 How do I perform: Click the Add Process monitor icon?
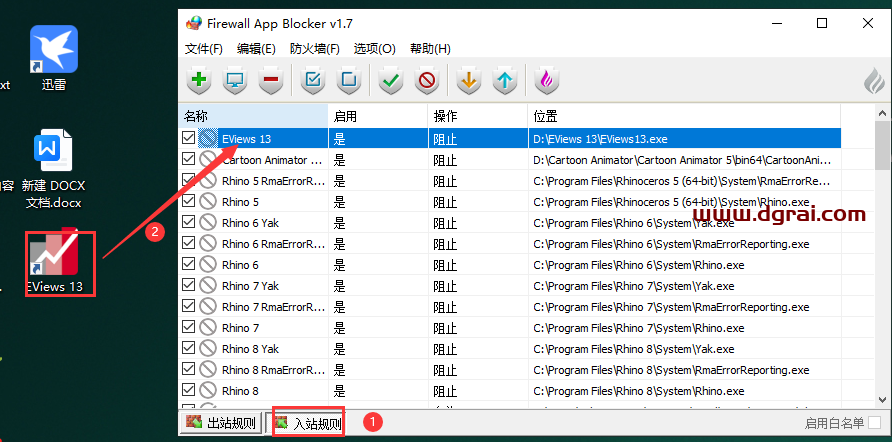234,81
